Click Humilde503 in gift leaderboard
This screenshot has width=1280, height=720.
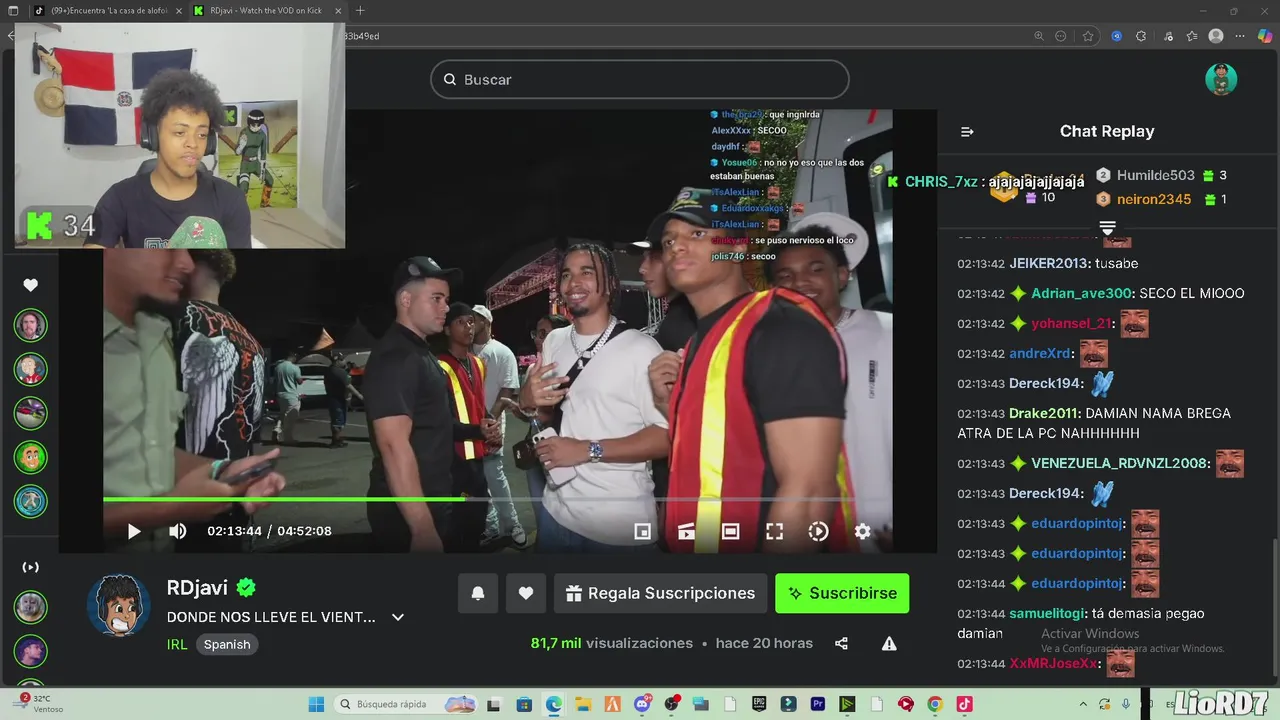point(1155,175)
